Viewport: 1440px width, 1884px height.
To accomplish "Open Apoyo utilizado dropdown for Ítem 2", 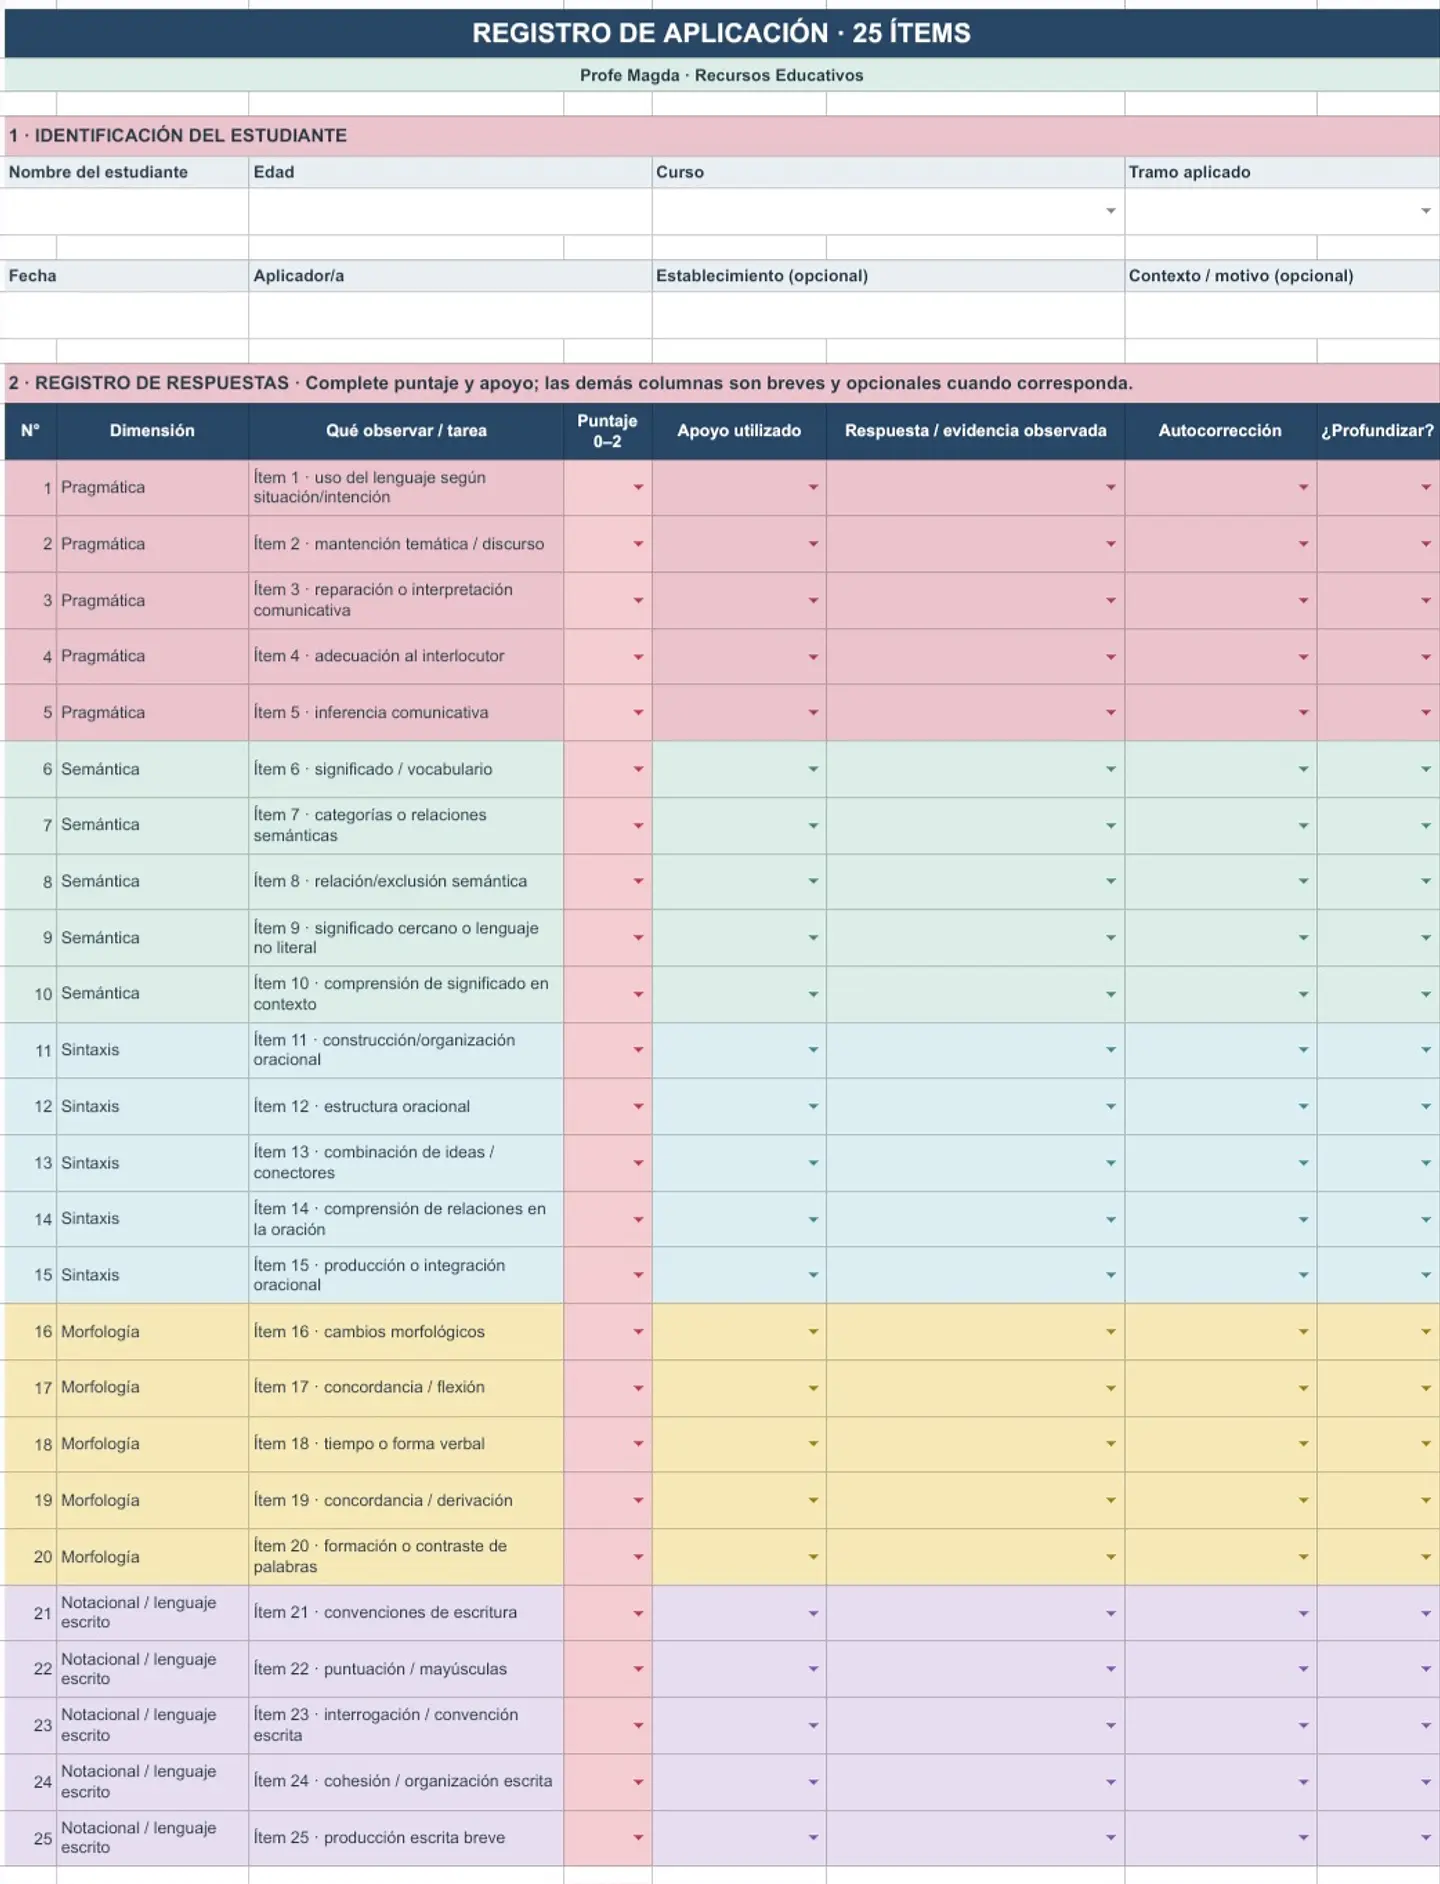I will coord(813,544).
